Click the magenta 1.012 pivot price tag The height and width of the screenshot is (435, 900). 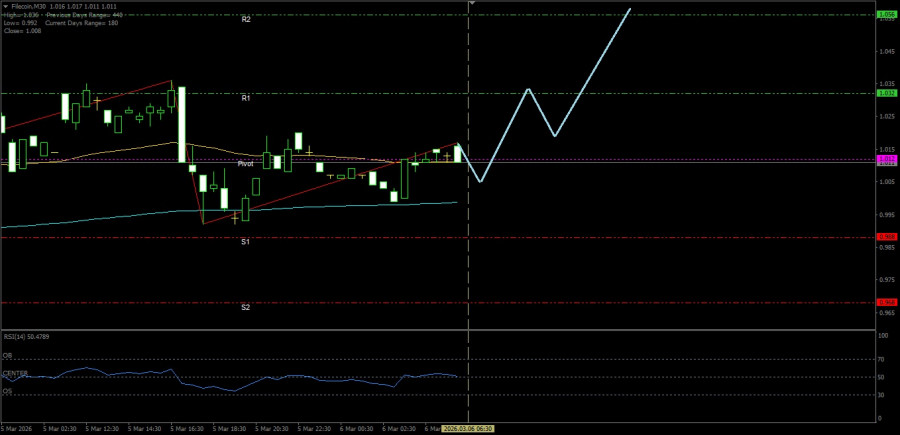(x=886, y=159)
